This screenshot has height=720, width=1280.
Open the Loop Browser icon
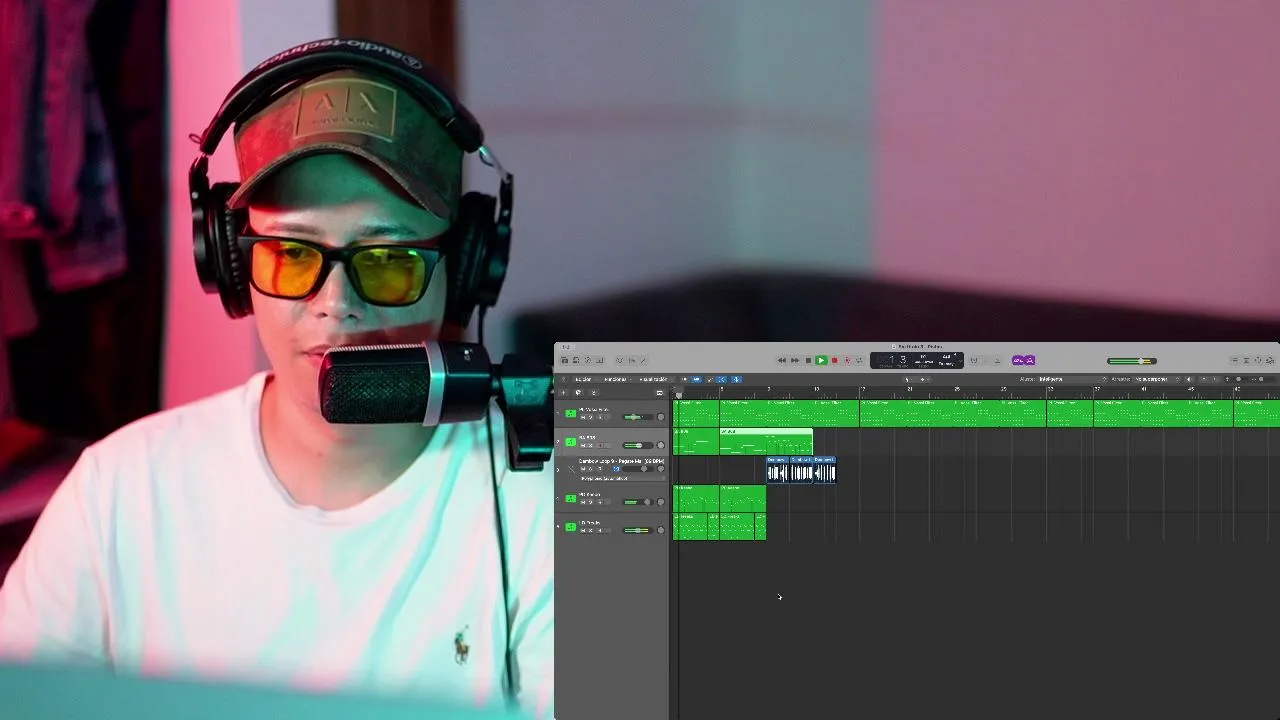[x=1259, y=360]
